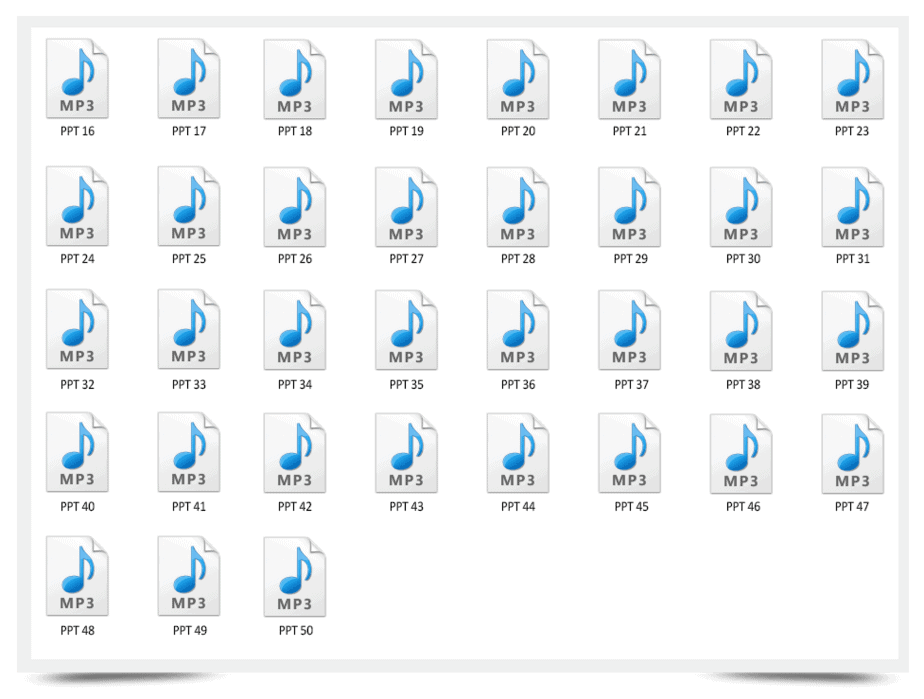Click the PPT 31 MP3 icon
This screenshot has width=924, height=699.
coord(851,207)
